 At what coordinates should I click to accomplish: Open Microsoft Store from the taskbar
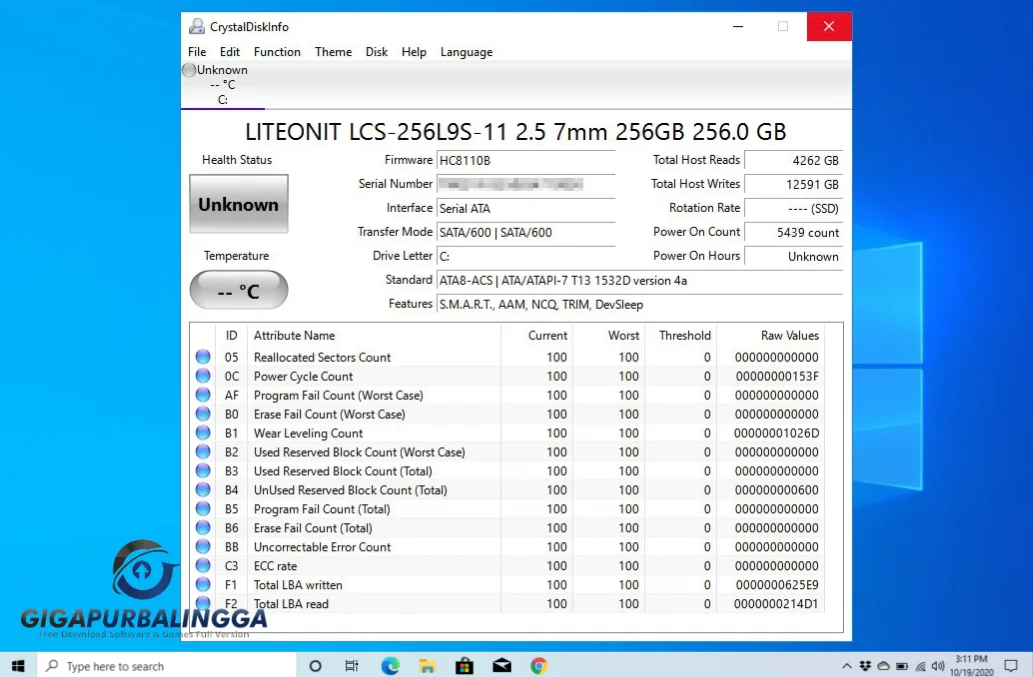[464, 666]
